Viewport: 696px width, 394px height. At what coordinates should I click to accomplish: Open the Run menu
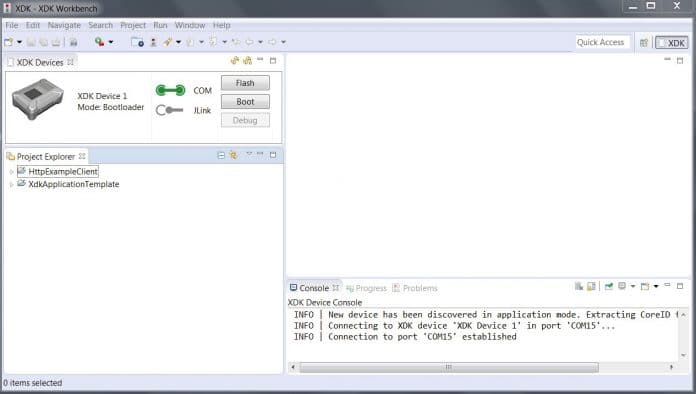click(x=160, y=25)
